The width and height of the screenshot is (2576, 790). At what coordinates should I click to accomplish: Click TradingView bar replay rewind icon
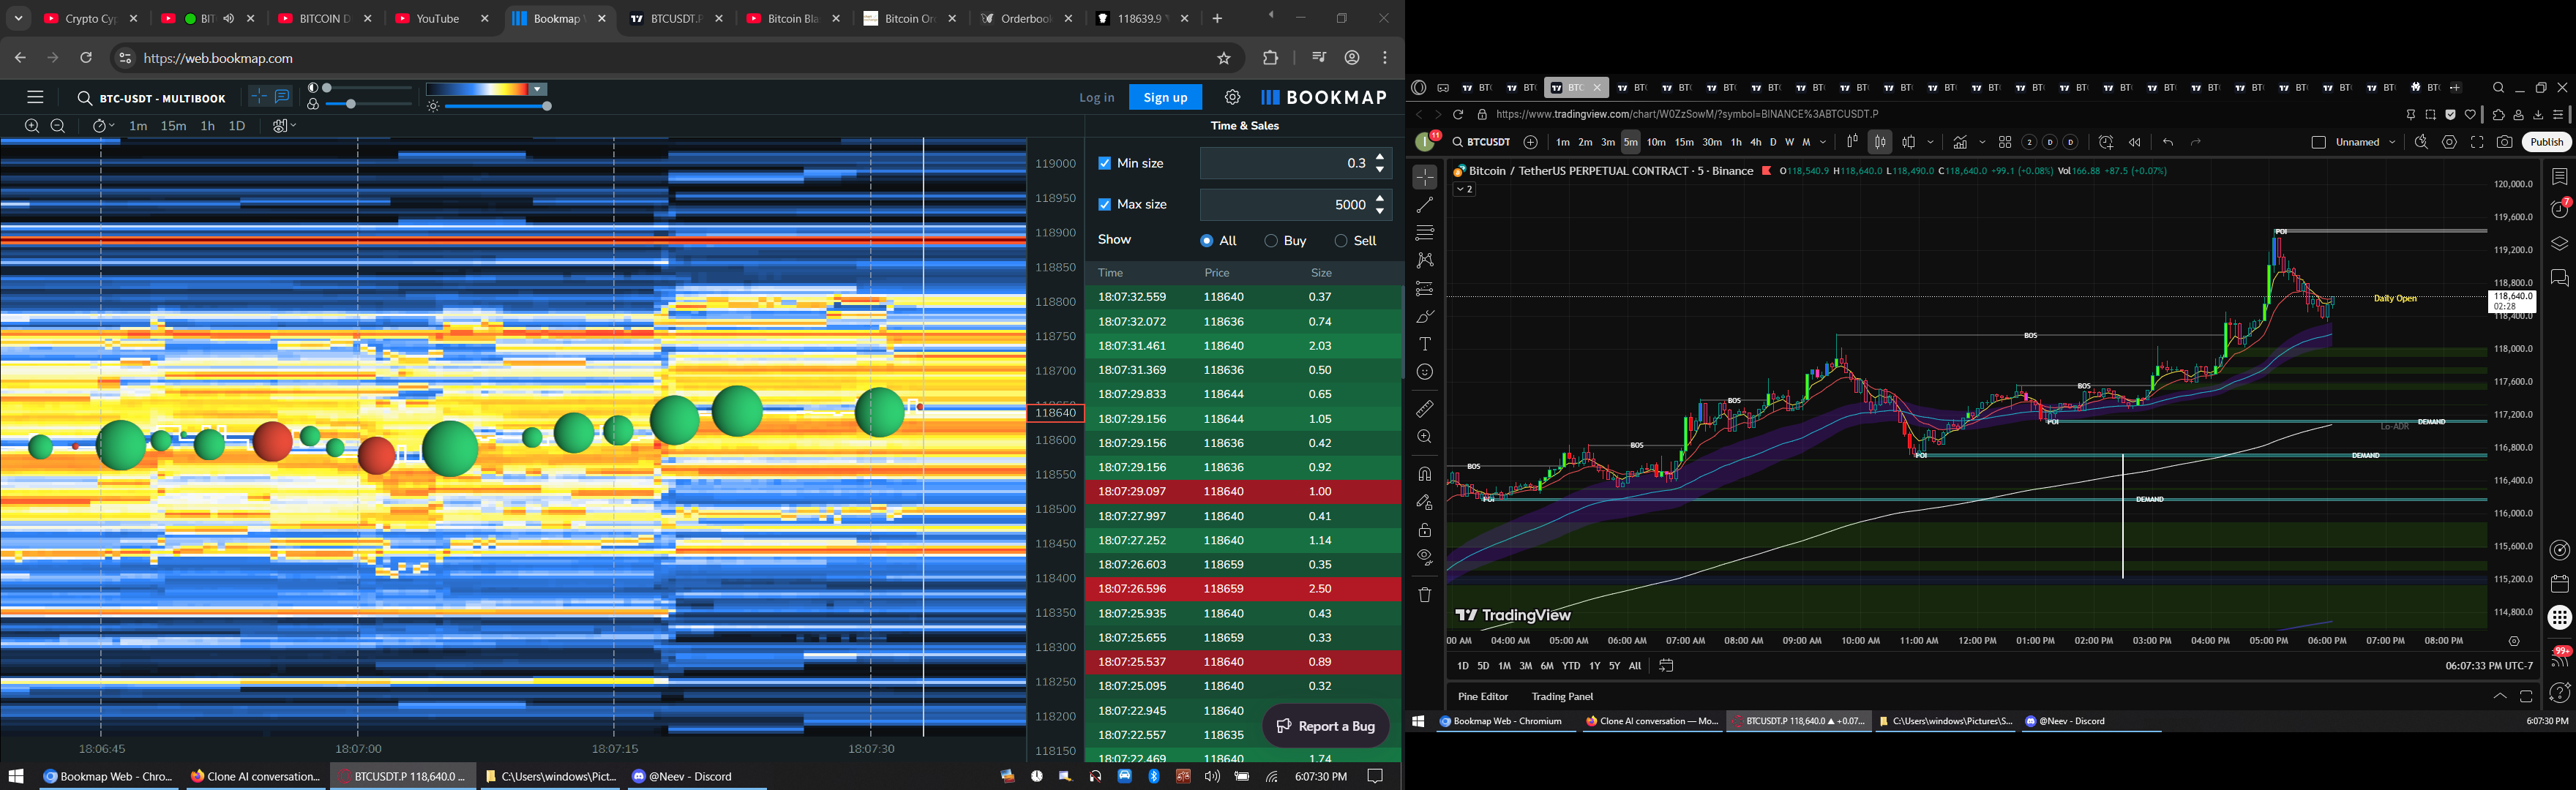click(x=2135, y=142)
